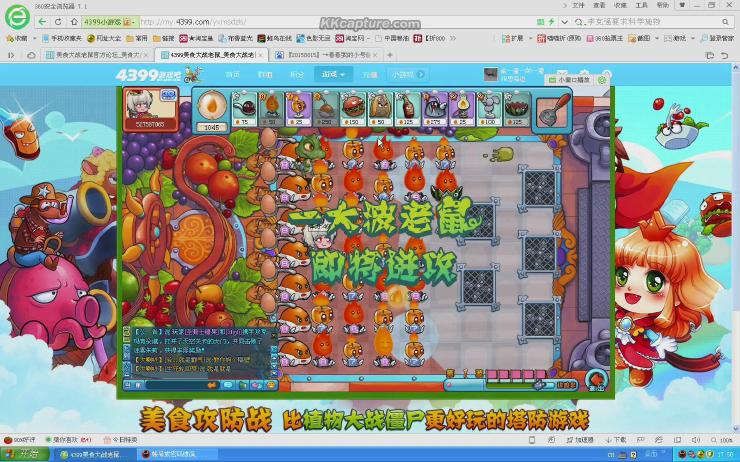
Task: Click the cloud icon left of tabs
Action: coord(31,55)
